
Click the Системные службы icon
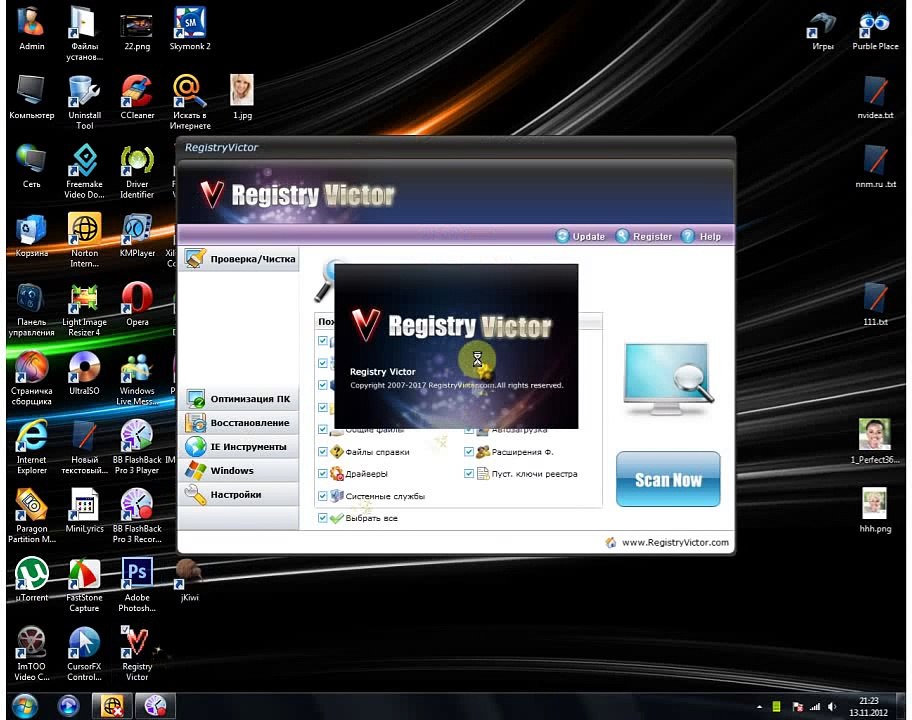point(337,496)
